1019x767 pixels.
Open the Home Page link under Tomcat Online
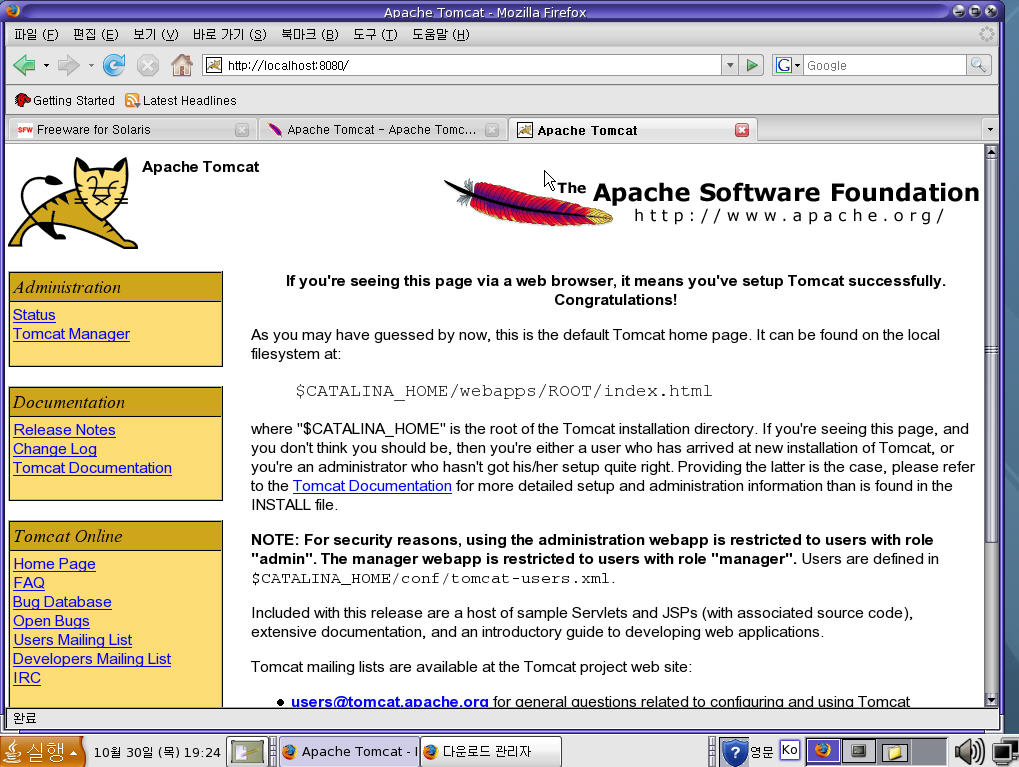pyautogui.click(x=55, y=564)
